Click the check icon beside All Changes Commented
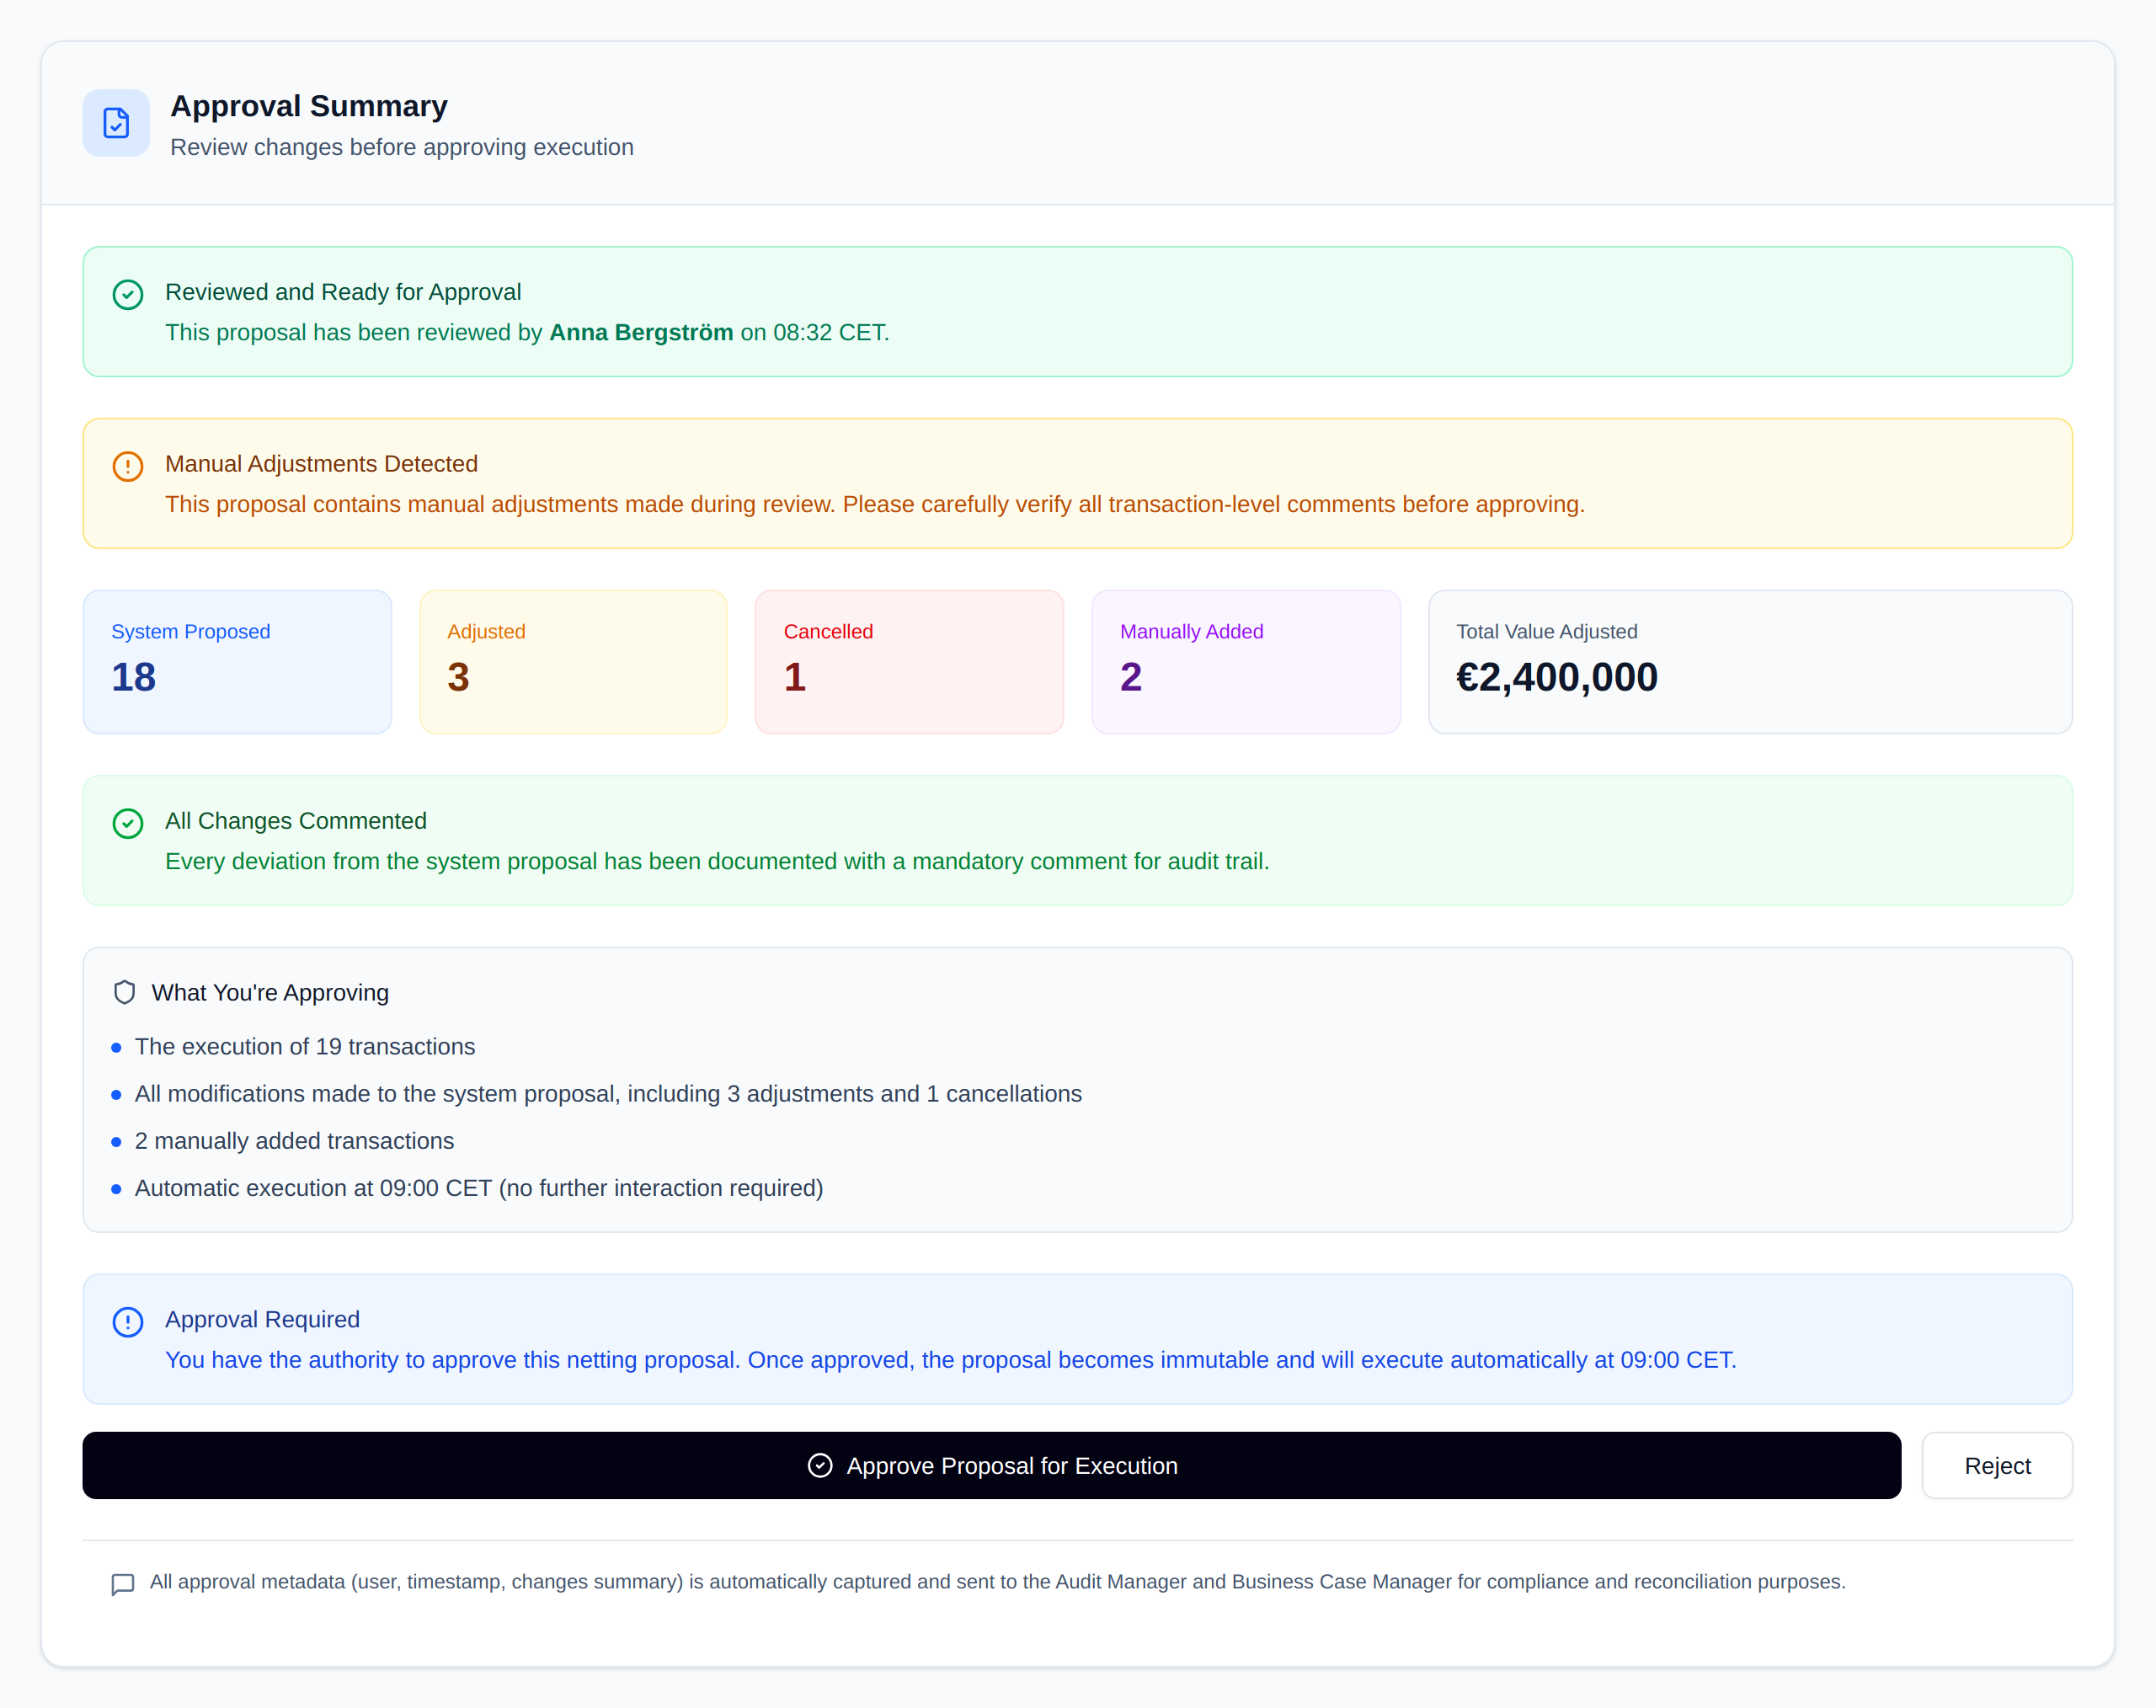 (128, 823)
